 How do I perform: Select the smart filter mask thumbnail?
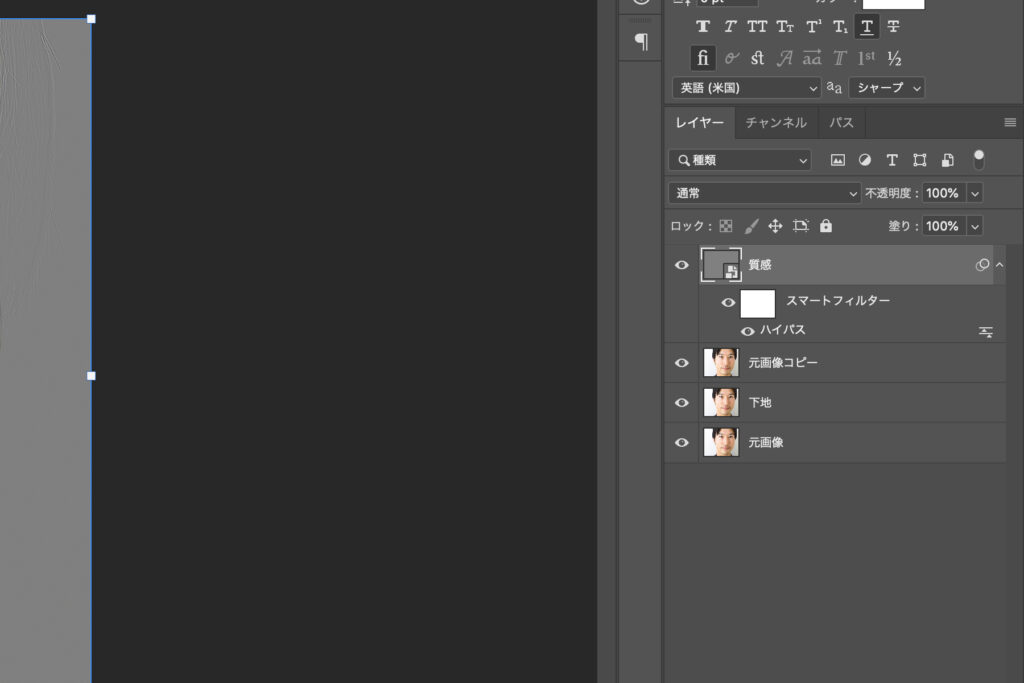(x=758, y=304)
